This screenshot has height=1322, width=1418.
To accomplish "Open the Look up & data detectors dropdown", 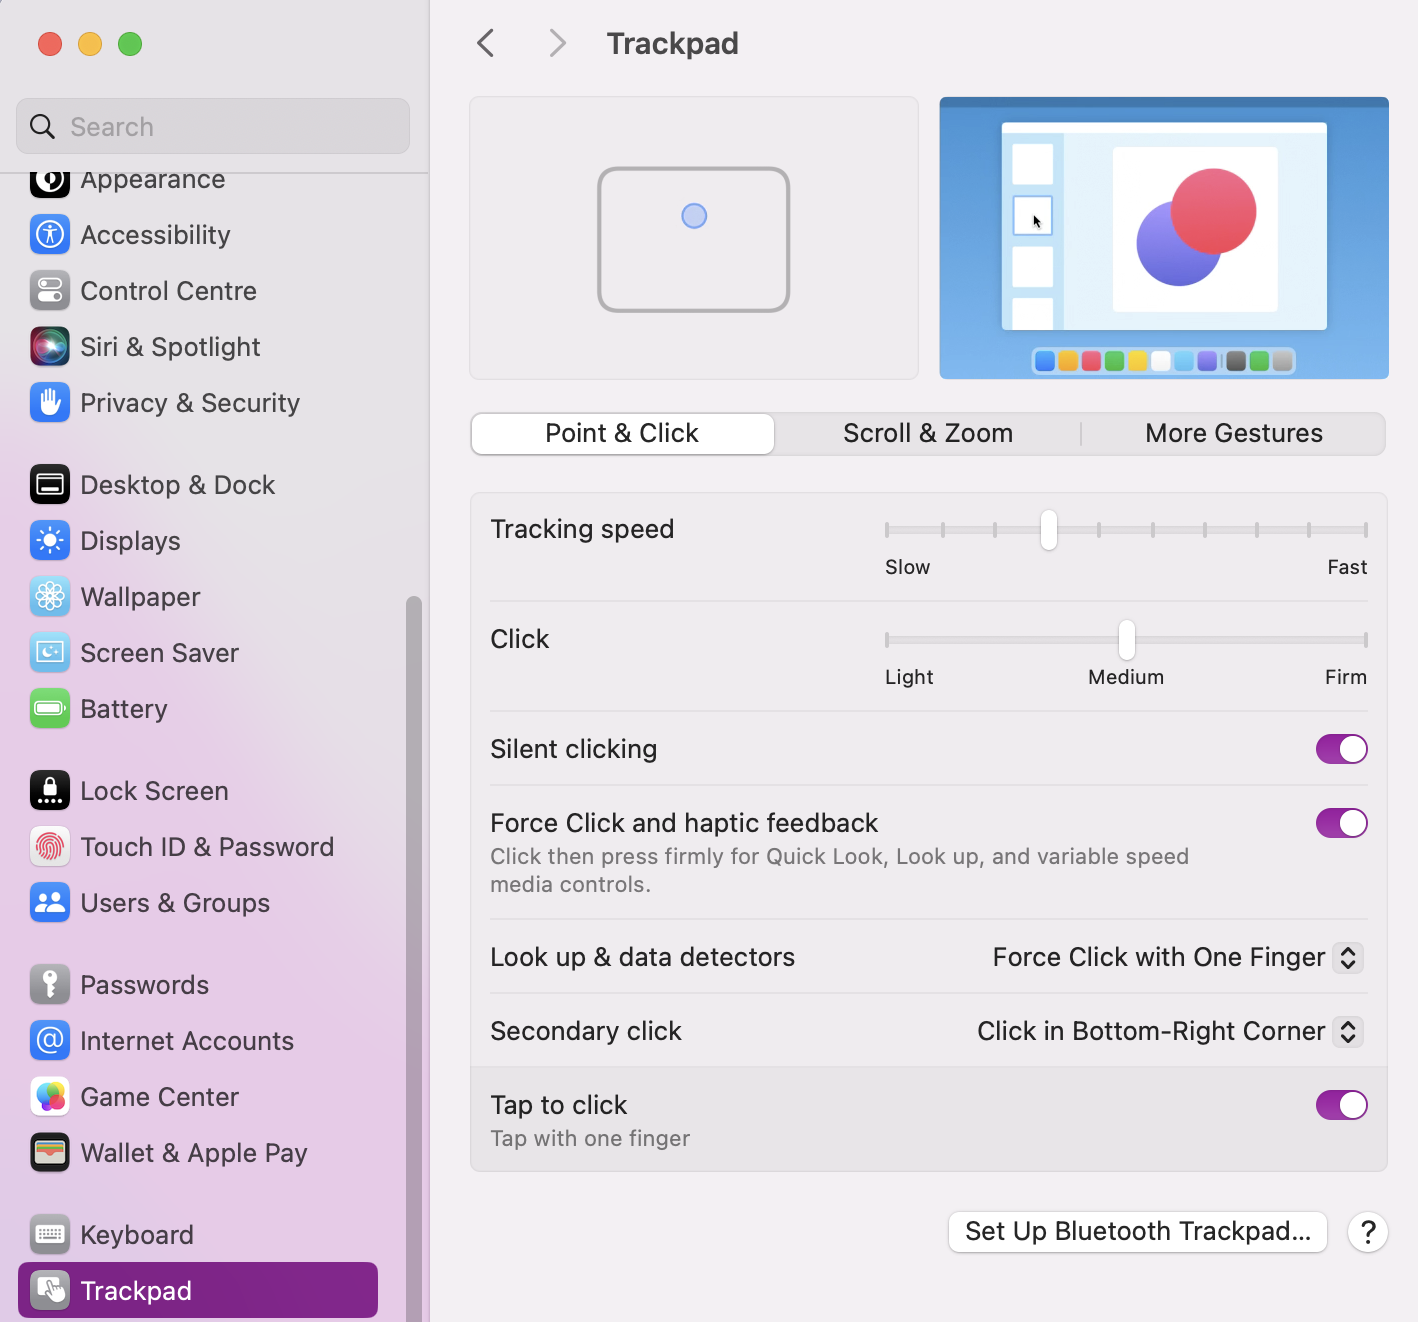I will pos(1346,957).
